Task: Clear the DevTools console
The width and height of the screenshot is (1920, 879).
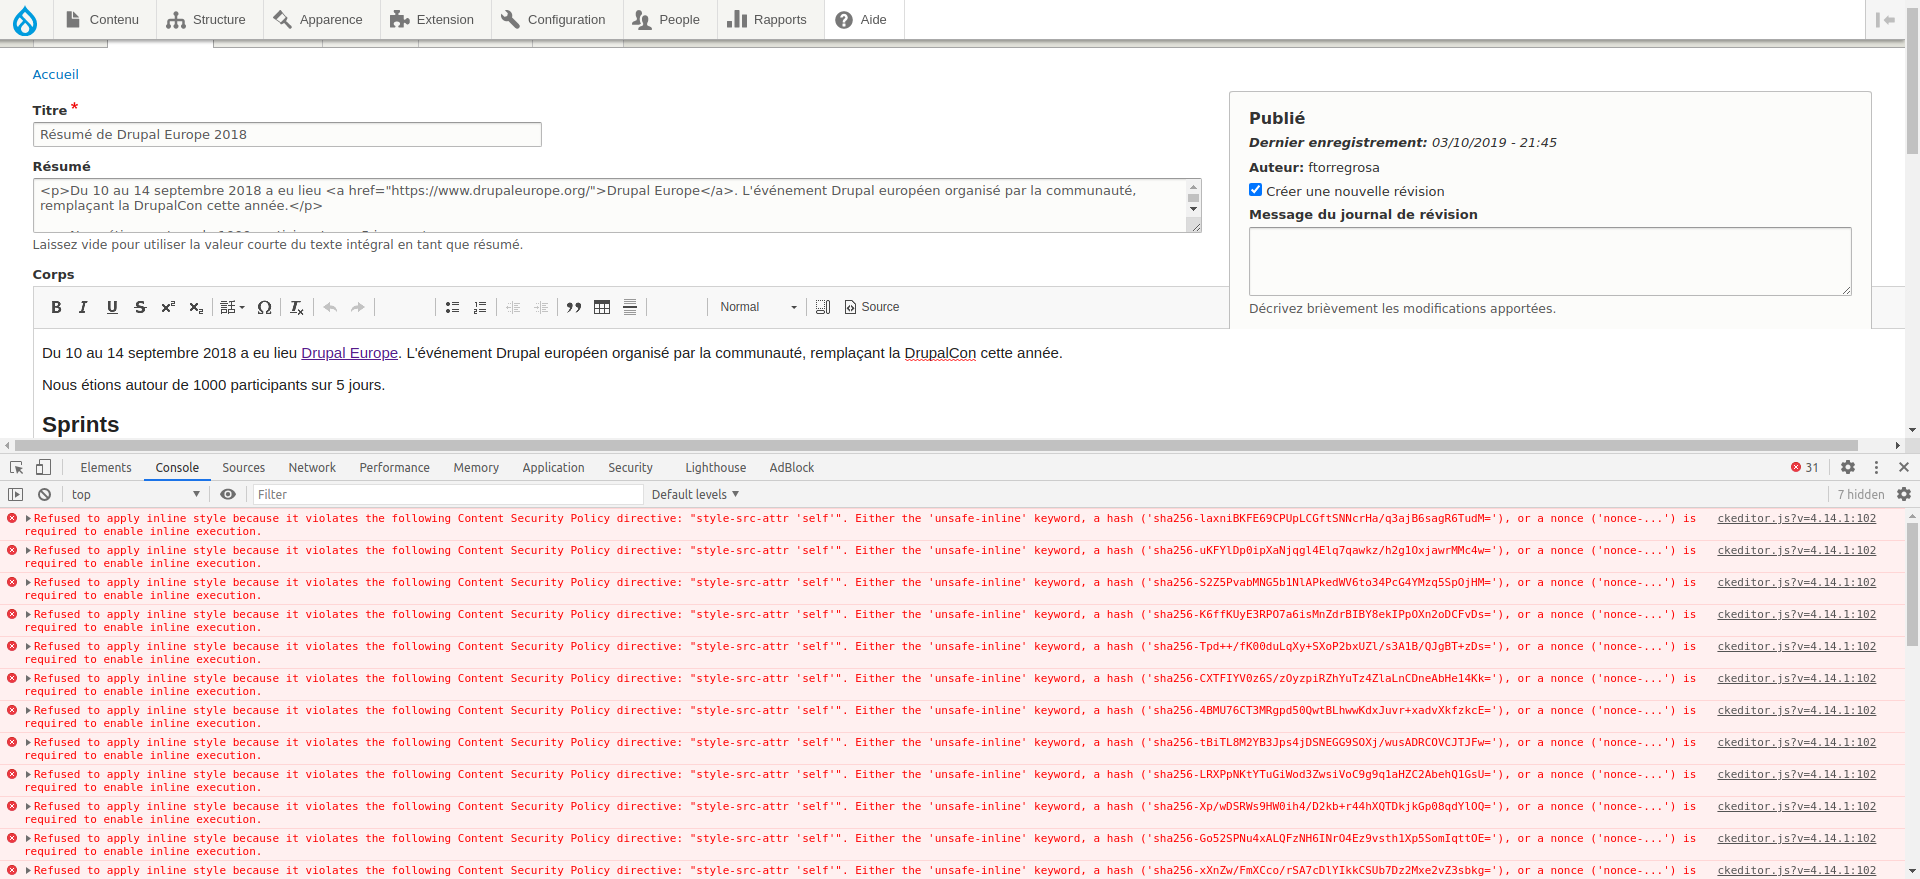Action: [x=44, y=494]
